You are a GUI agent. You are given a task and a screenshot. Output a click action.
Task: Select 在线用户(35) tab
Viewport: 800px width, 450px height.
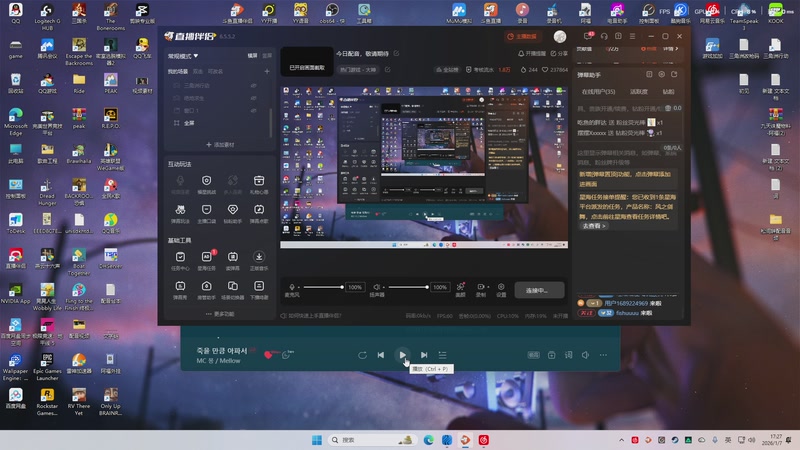598,92
